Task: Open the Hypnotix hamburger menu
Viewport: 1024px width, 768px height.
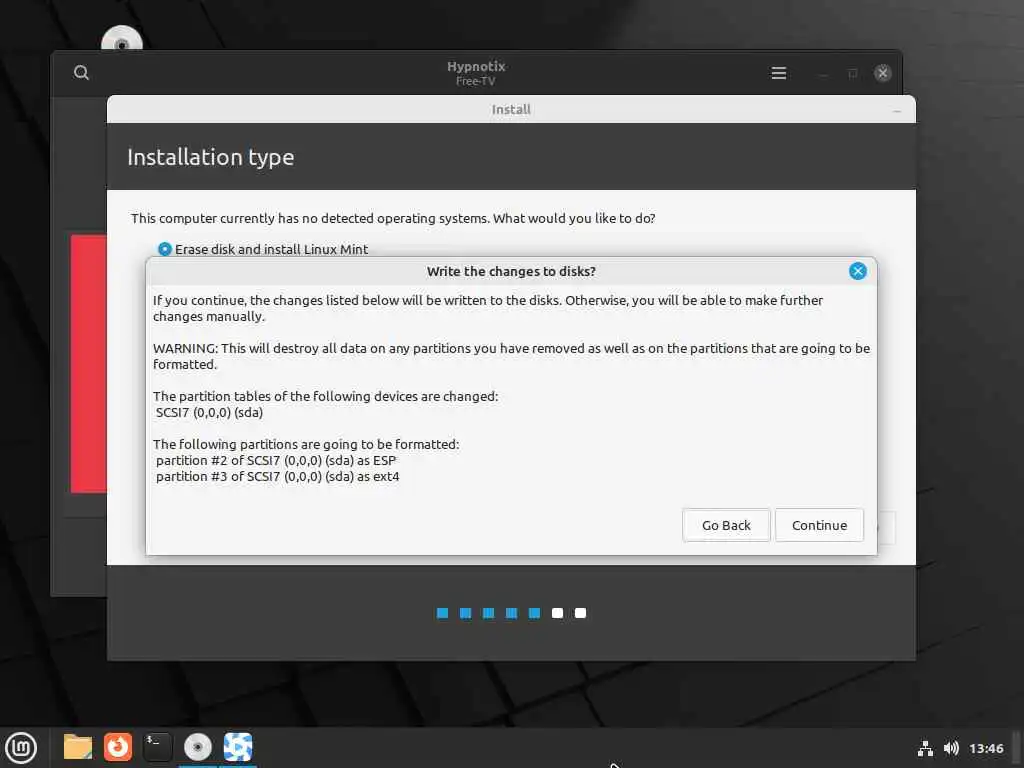Action: [778, 73]
